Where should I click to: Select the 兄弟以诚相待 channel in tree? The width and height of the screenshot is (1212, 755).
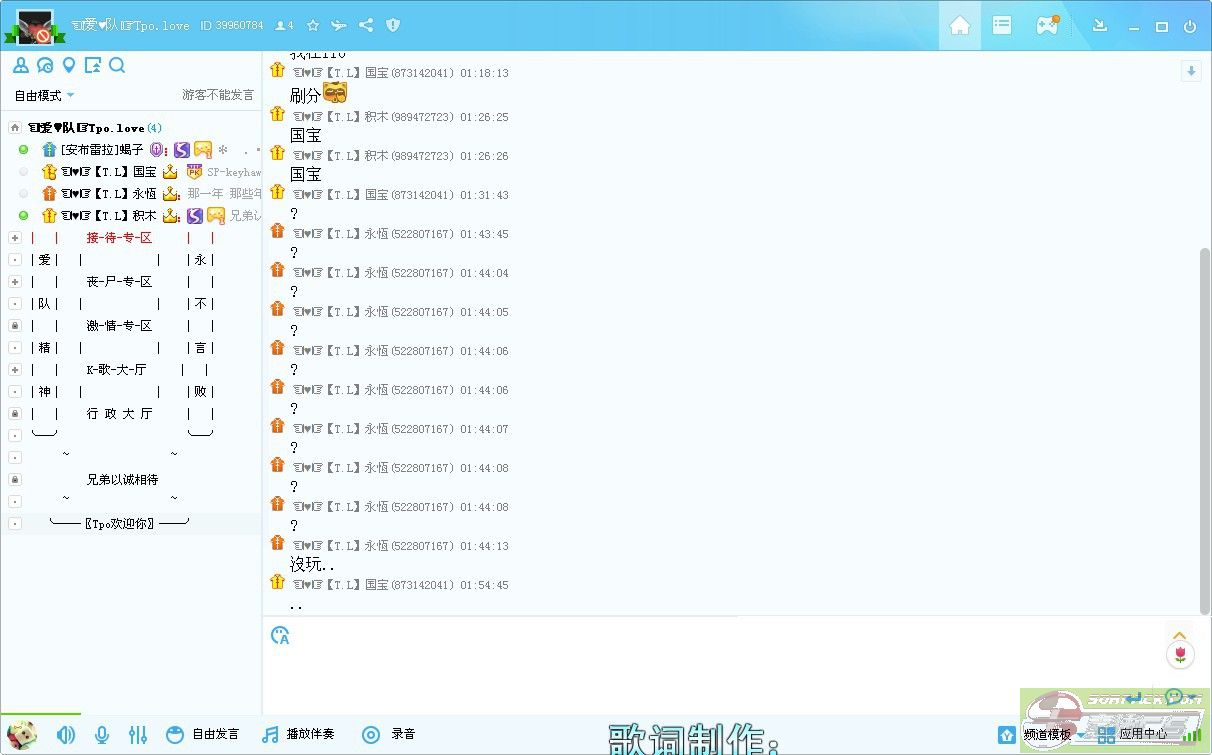(122, 480)
